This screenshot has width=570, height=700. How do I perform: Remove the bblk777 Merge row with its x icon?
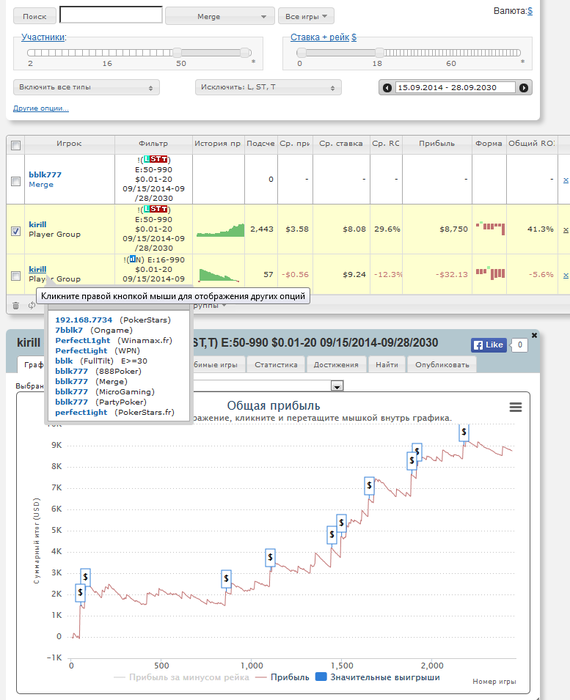566,180
